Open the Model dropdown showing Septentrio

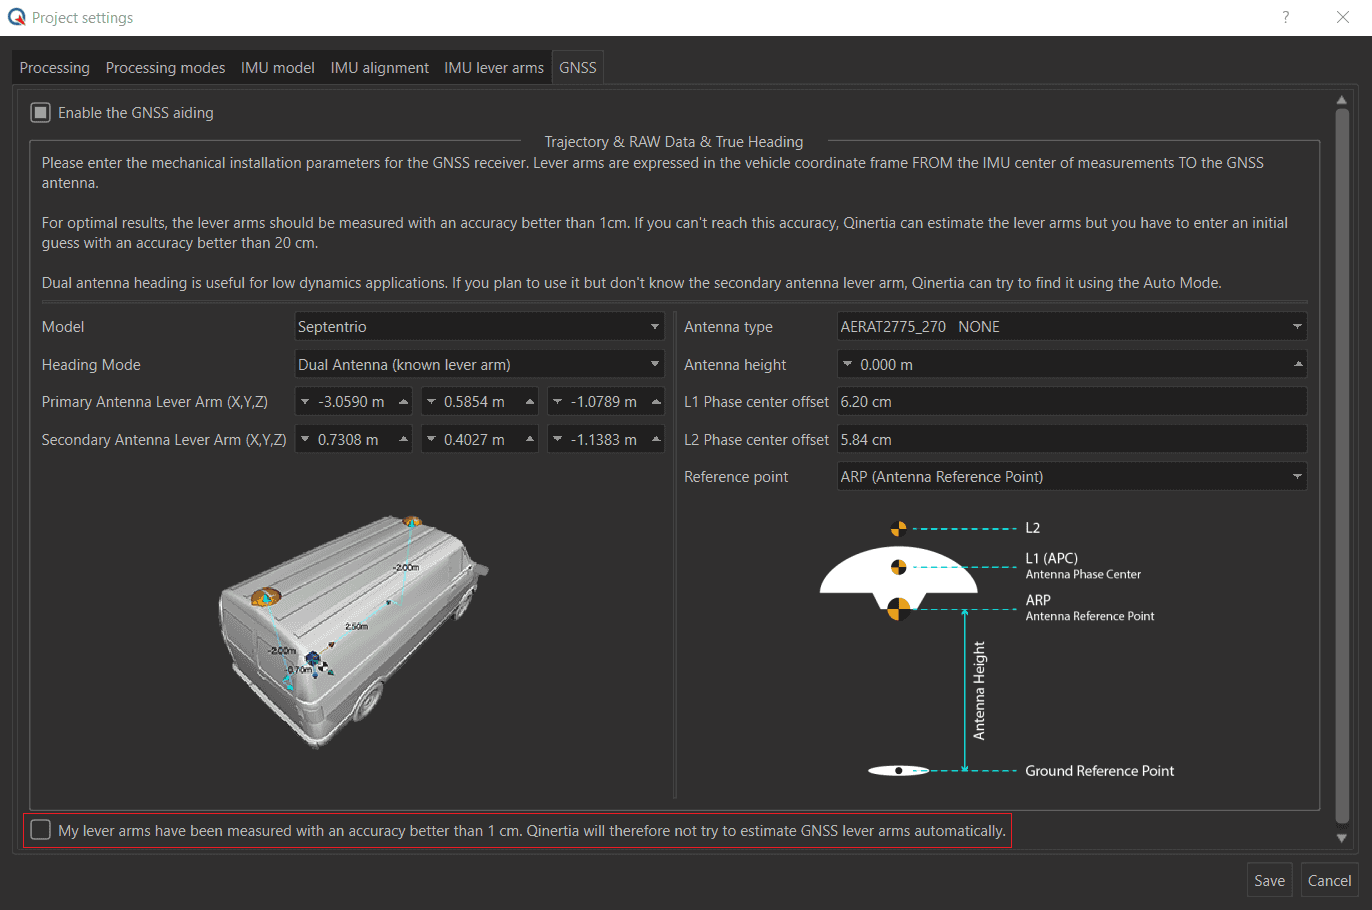pos(480,327)
